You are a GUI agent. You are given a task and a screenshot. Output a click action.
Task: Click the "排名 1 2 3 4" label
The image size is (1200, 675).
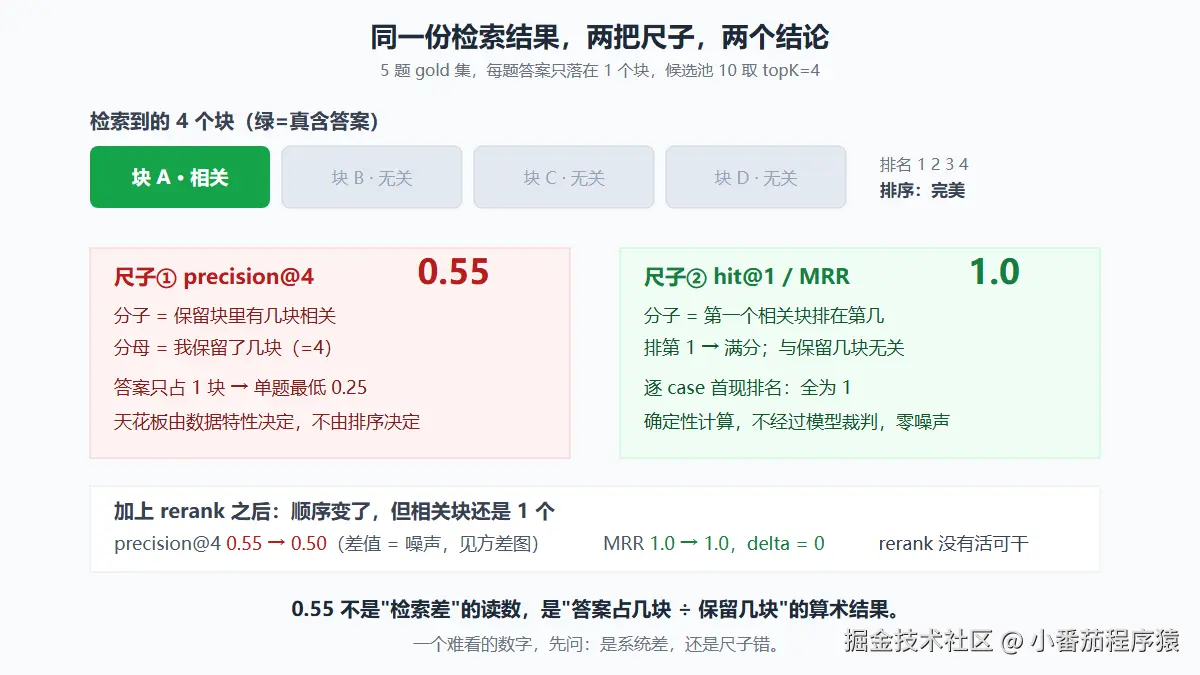(x=924, y=165)
